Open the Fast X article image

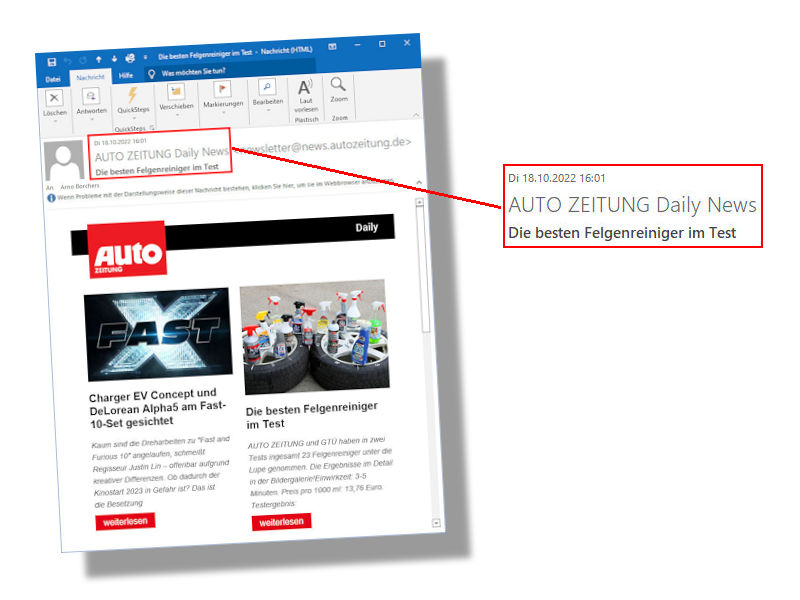(x=158, y=334)
